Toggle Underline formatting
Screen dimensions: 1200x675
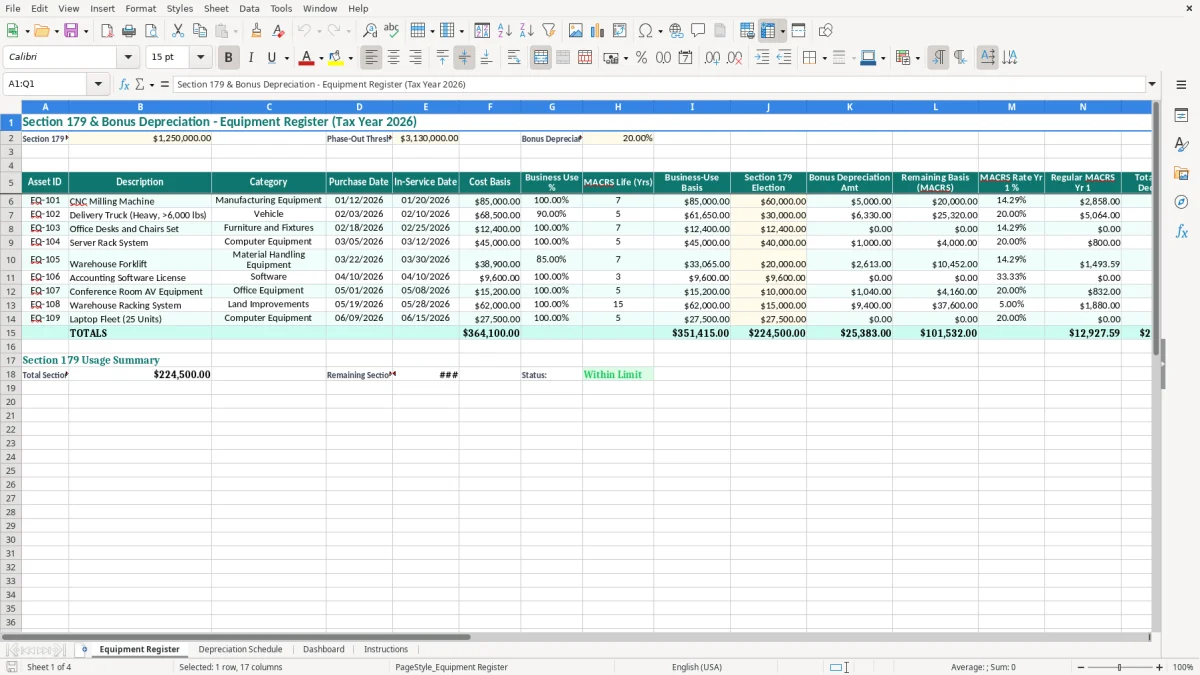pos(271,58)
